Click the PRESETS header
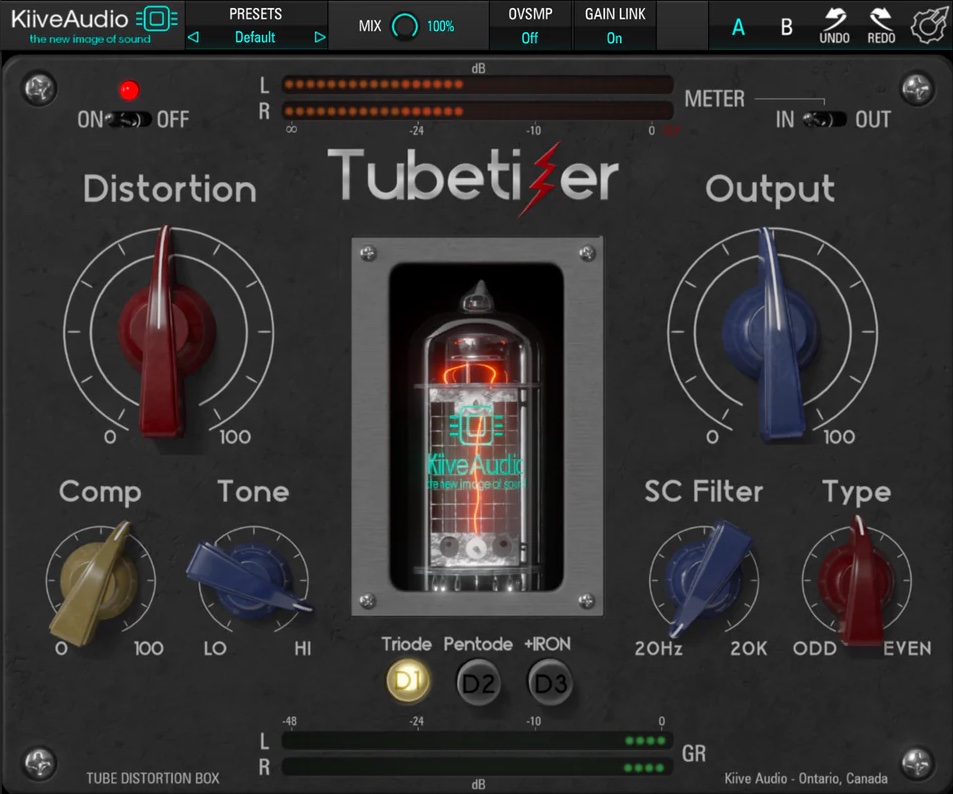 tap(255, 13)
